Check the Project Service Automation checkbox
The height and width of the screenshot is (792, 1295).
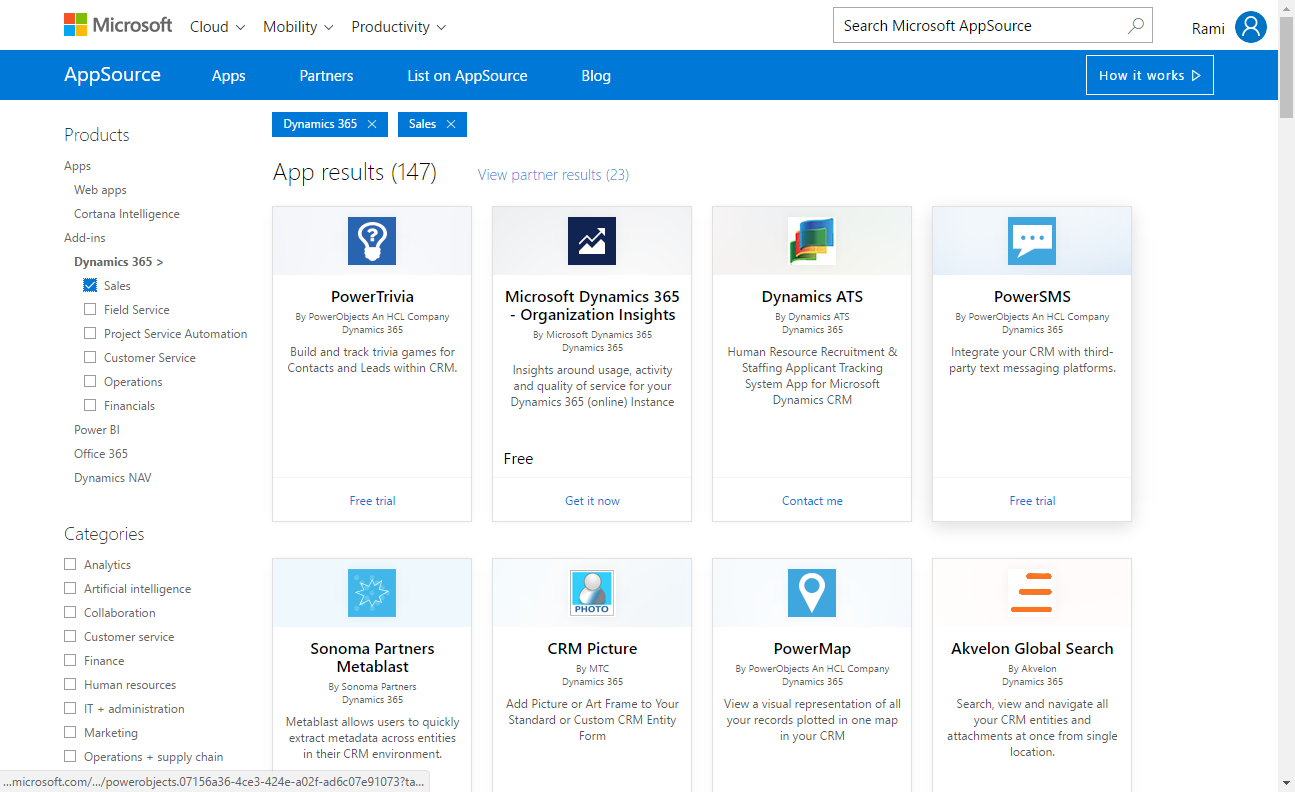(90, 334)
